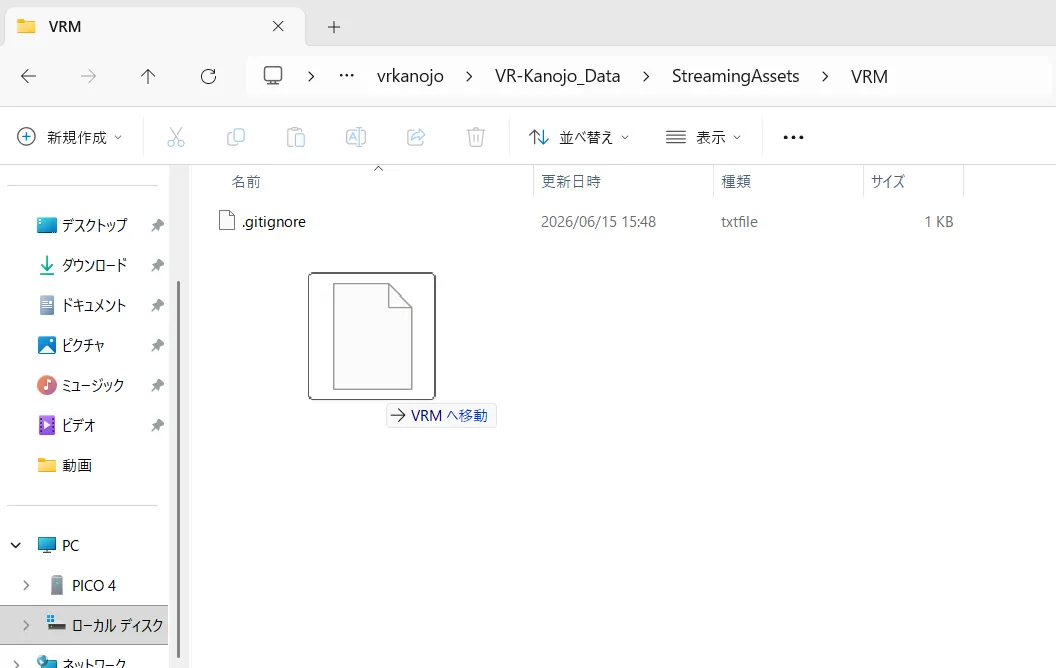This screenshot has height=668, width=1056.
Task: Open the 並べ替え sort dropdown
Action: [x=579, y=137]
